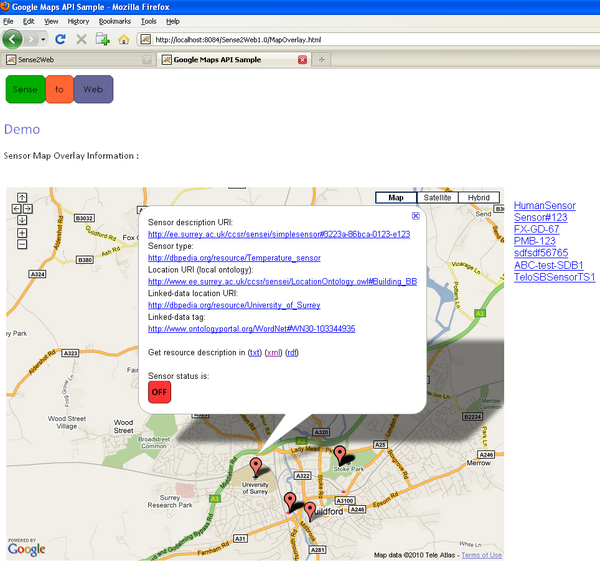
Task: Pan the map down with arrow button
Action: pyautogui.click(x=22, y=219)
